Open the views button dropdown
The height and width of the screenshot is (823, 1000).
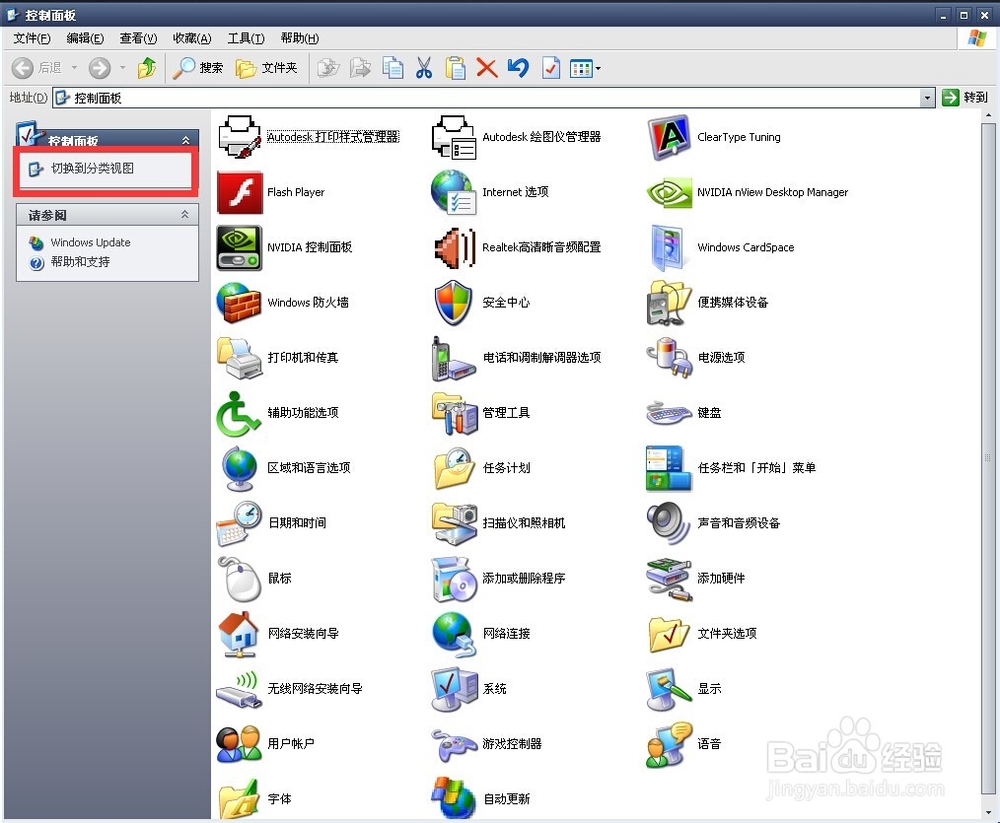(x=598, y=68)
